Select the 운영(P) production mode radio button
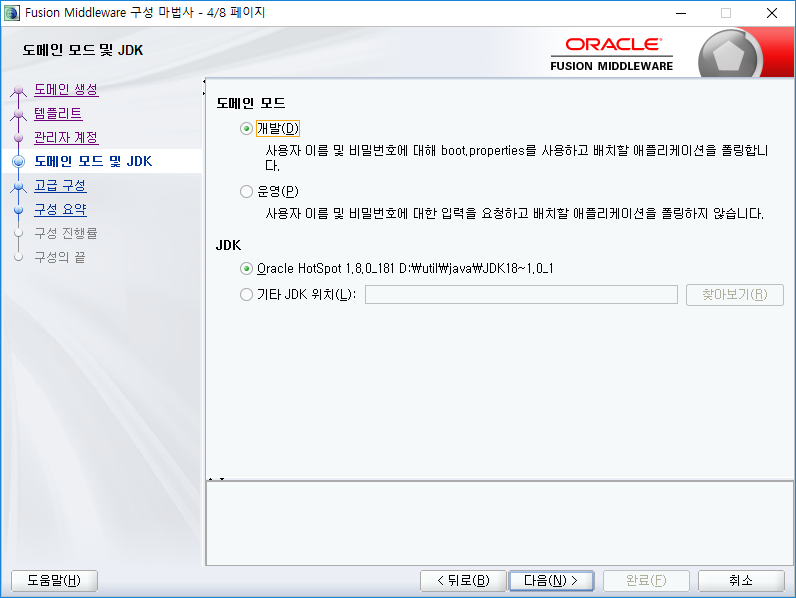This screenshot has width=796, height=598. pos(246,191)
